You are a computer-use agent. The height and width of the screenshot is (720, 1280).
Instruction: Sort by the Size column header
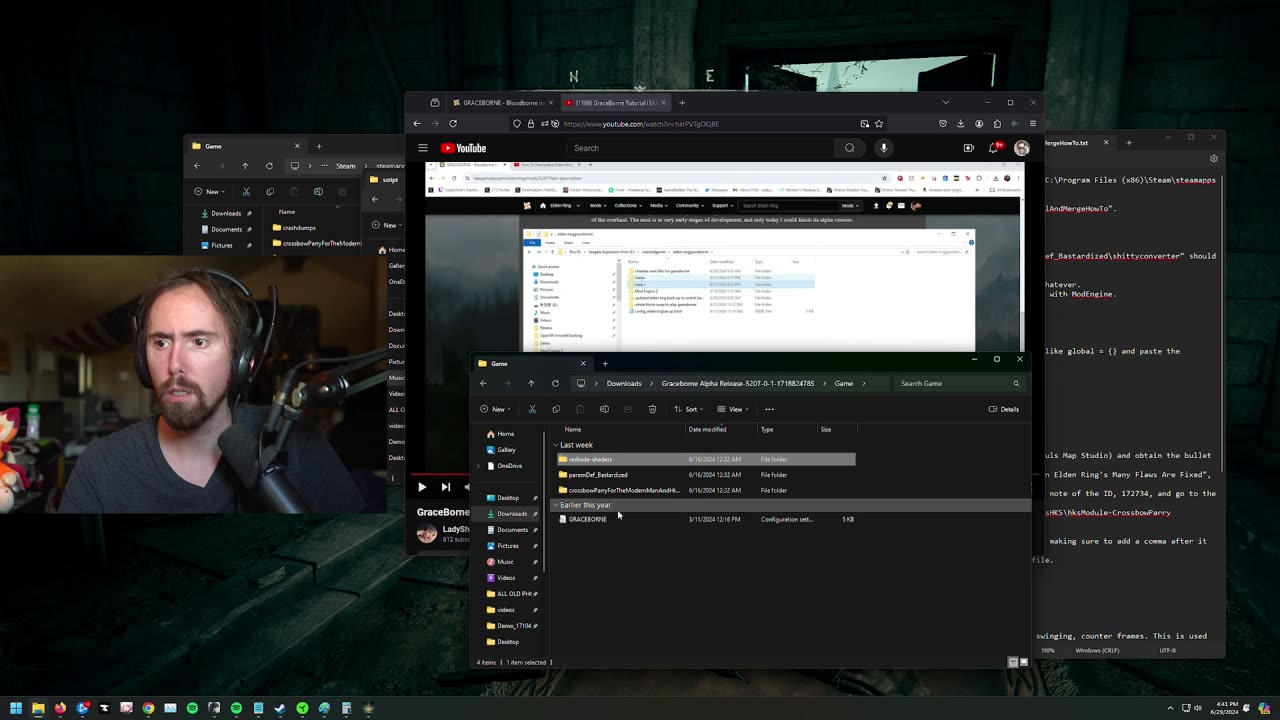pos(826,429)
